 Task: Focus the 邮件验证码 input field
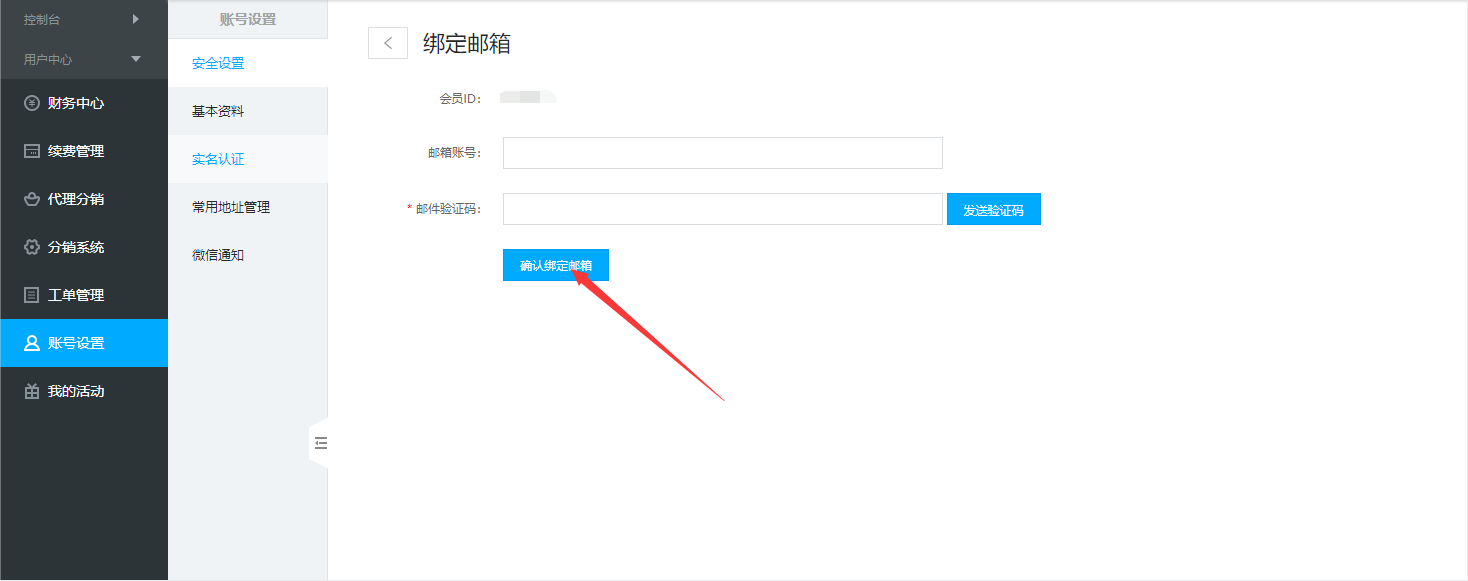[722, 209]
